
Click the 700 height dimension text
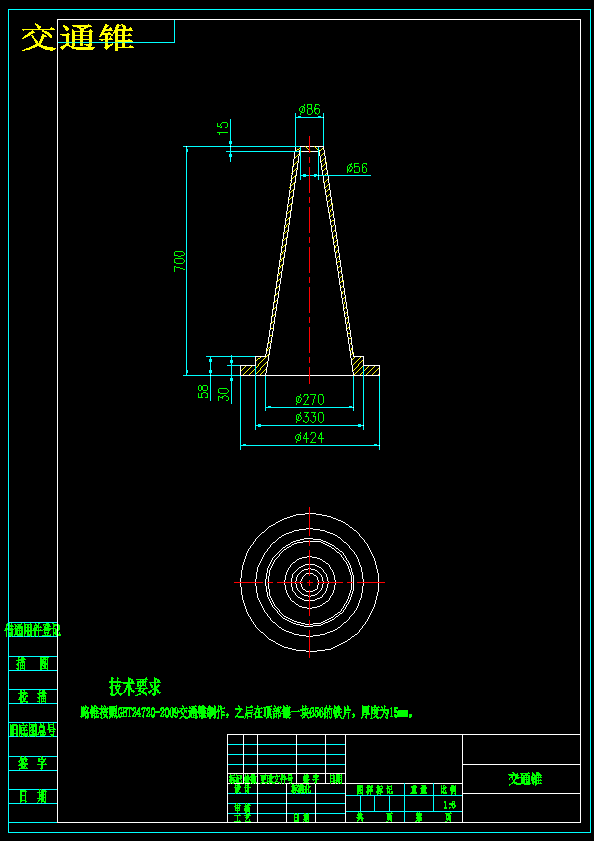click(x=180, y=261)
